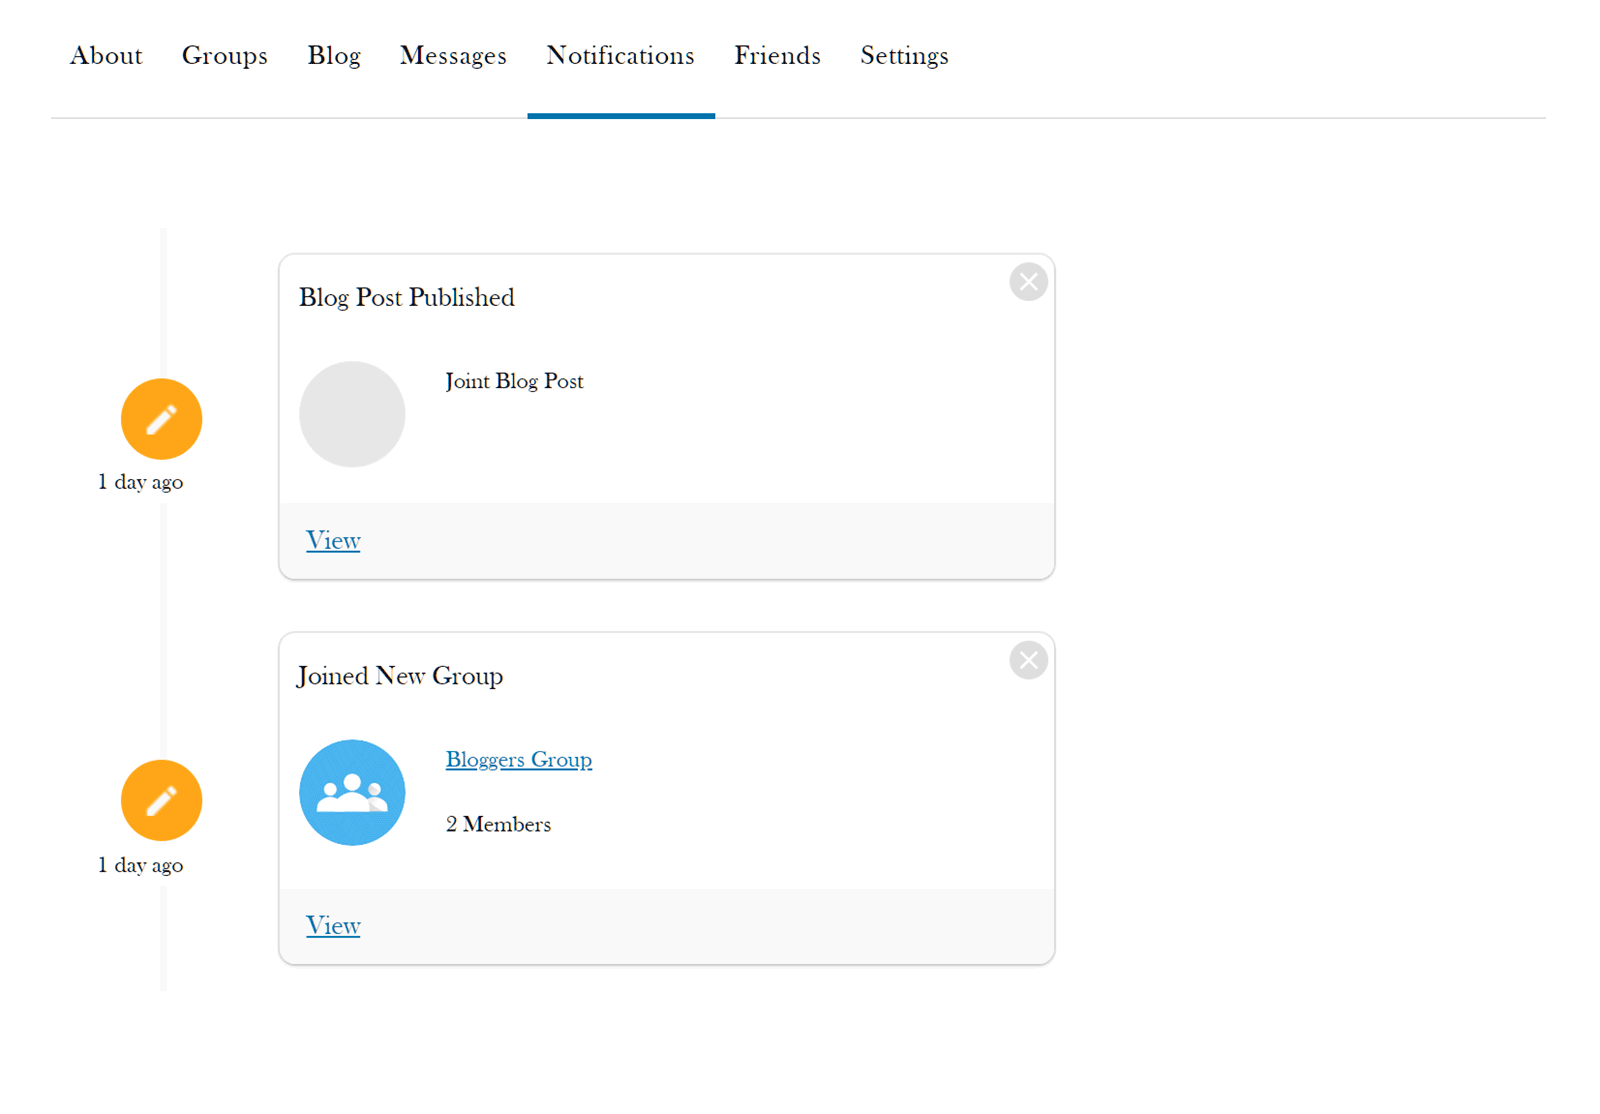
Task: Click View link under Blog Post Published
Action: [x=333, y=541]
